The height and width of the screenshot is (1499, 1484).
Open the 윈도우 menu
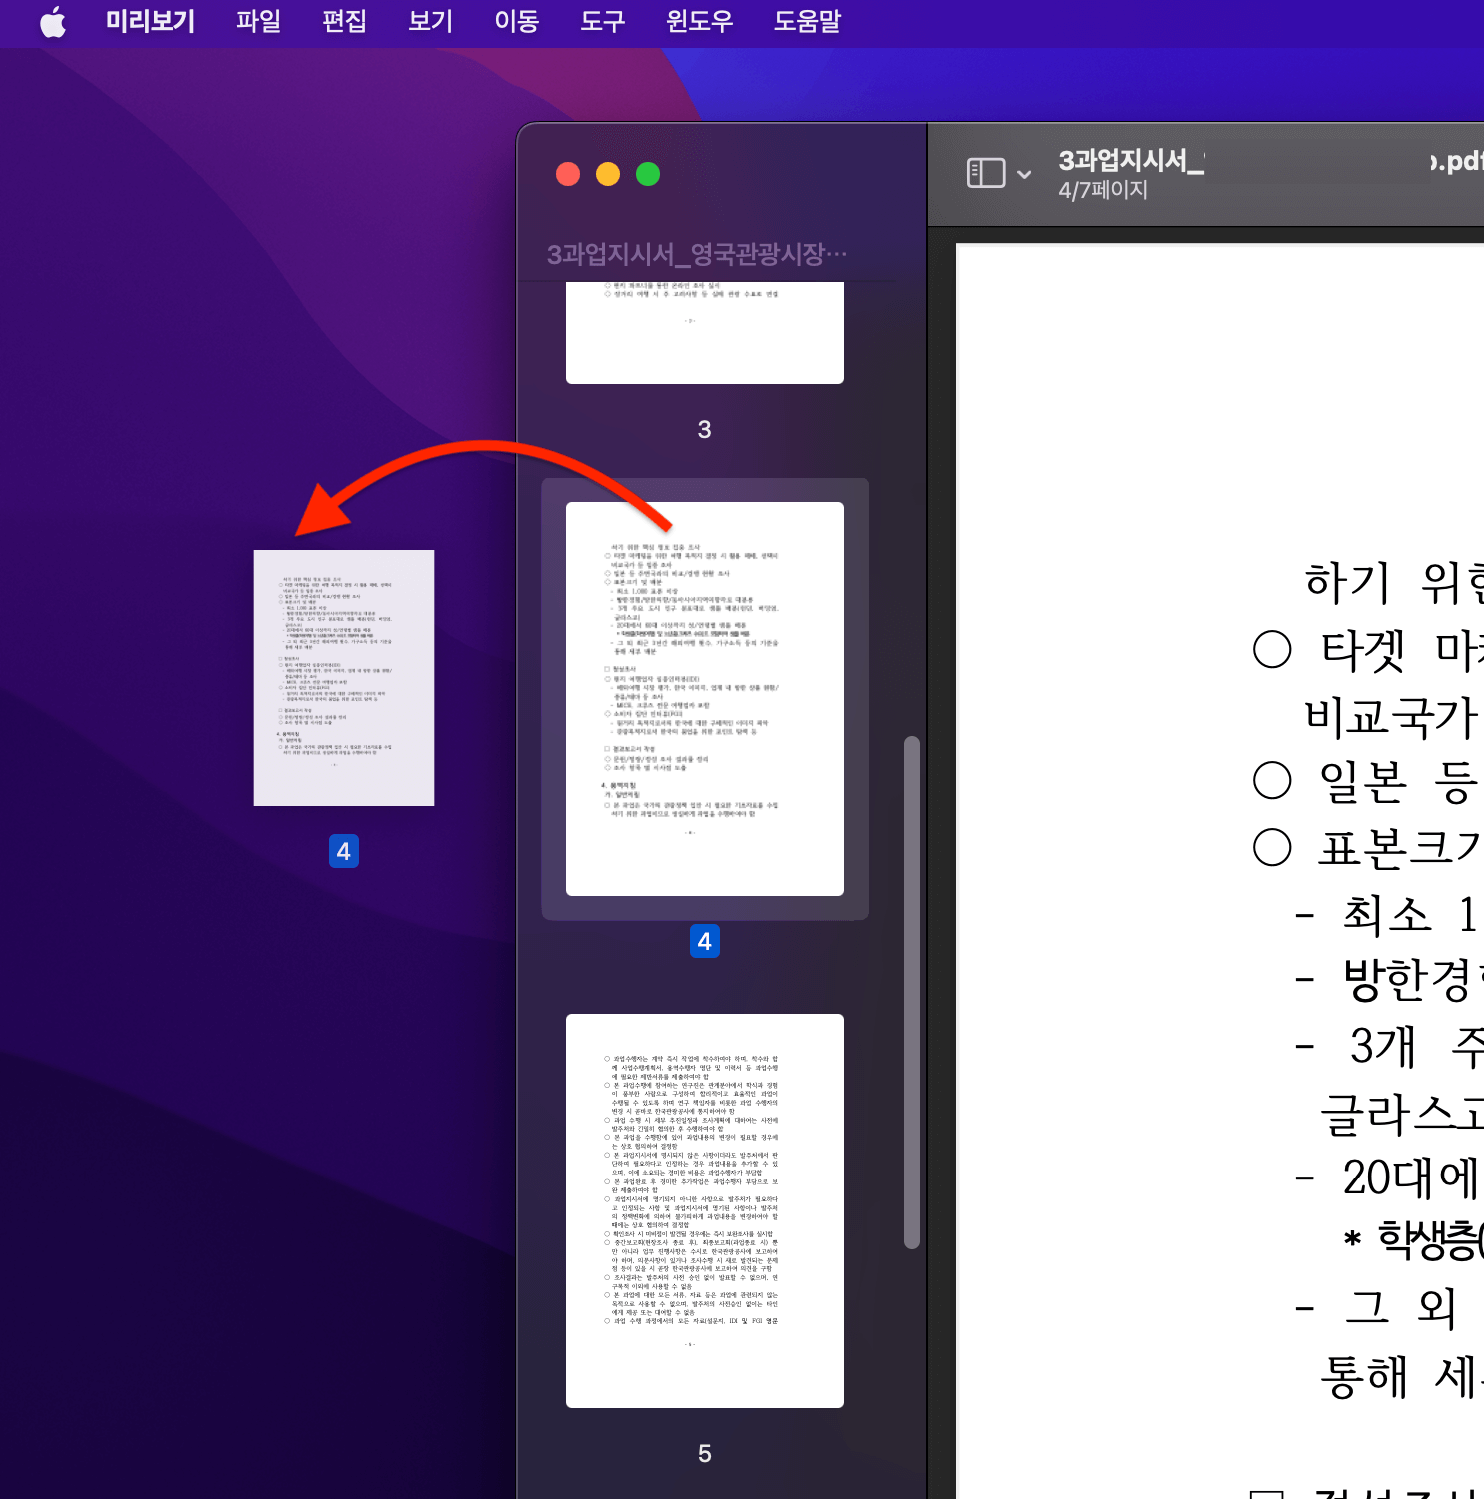[x=700, y=22]
